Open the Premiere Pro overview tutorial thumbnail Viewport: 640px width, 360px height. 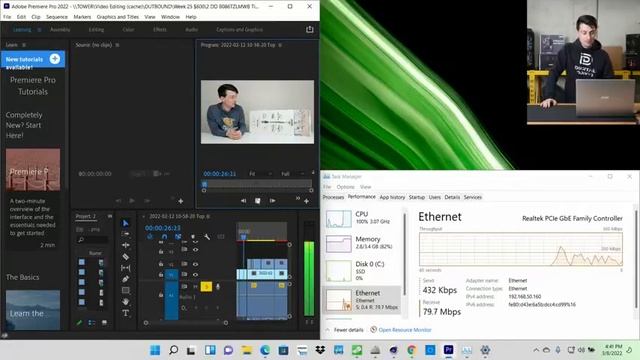(33, 169)
